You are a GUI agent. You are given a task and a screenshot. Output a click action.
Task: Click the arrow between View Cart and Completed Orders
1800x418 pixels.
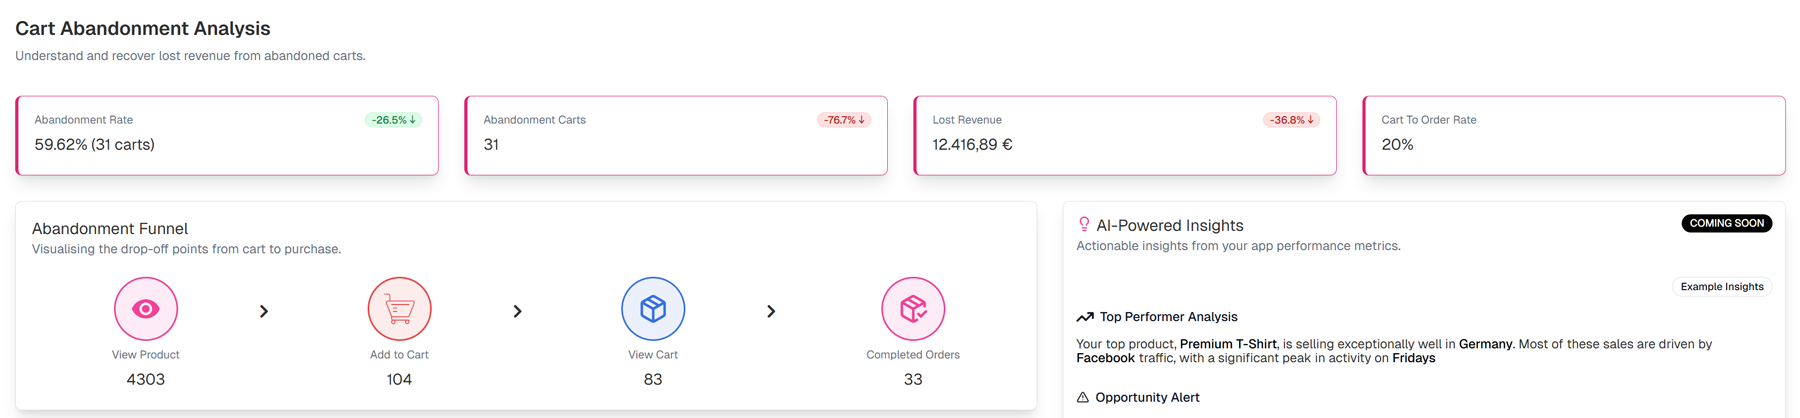pos(771,312)
